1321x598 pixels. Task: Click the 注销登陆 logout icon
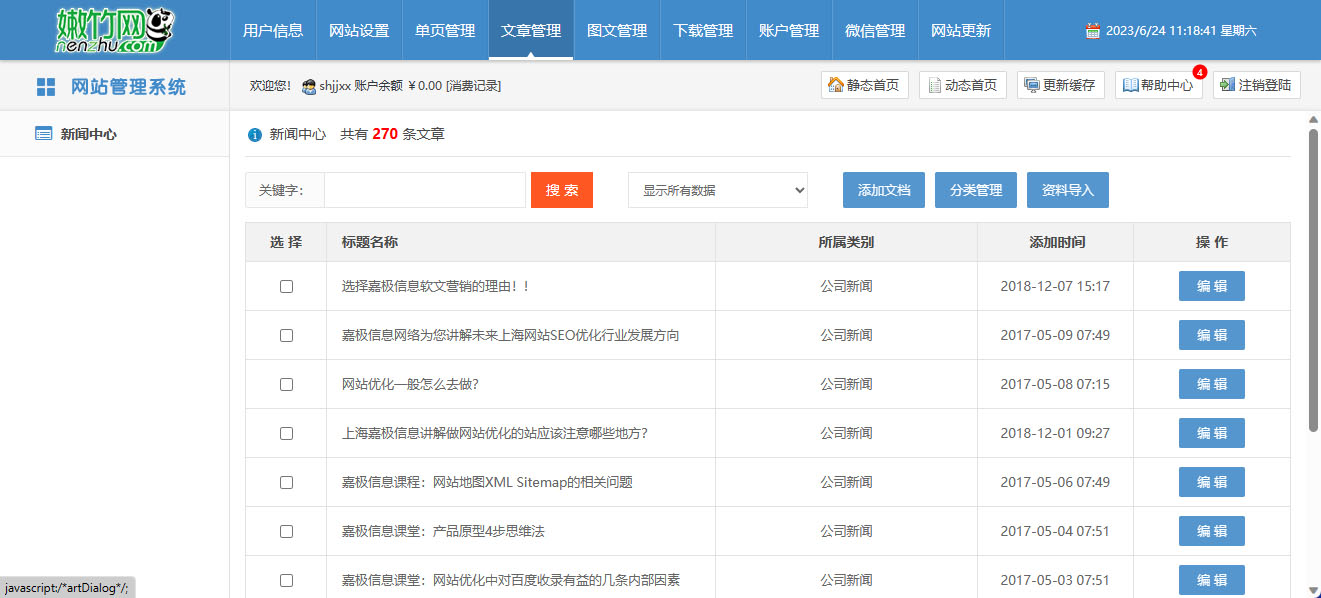(x=1228, y=85)
